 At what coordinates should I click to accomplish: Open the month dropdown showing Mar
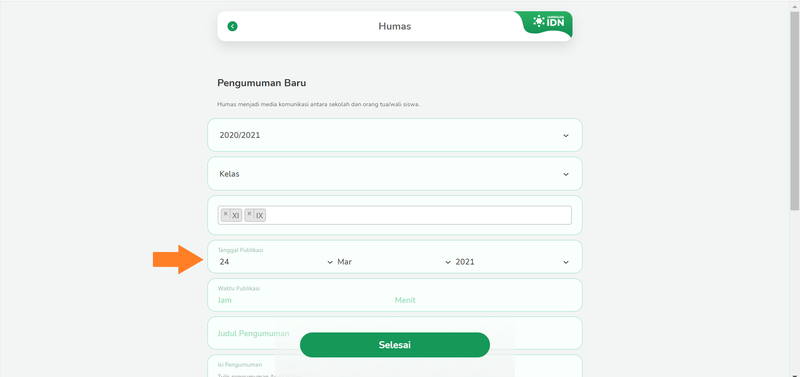(394, 262)
